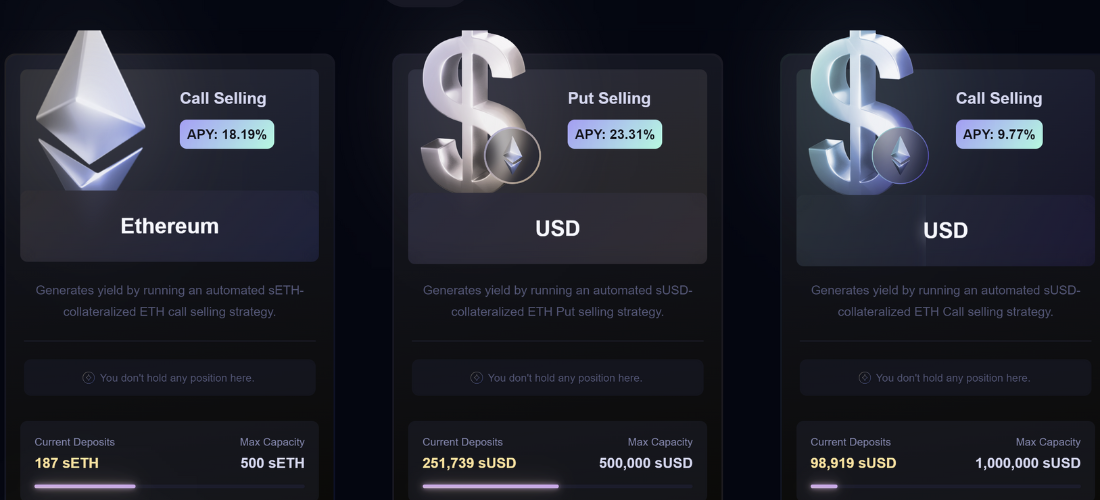Screen dimensions: 1100x500
Task: Click the ETH coin badge on USD Call Selling card
Action: click(900, 156)
